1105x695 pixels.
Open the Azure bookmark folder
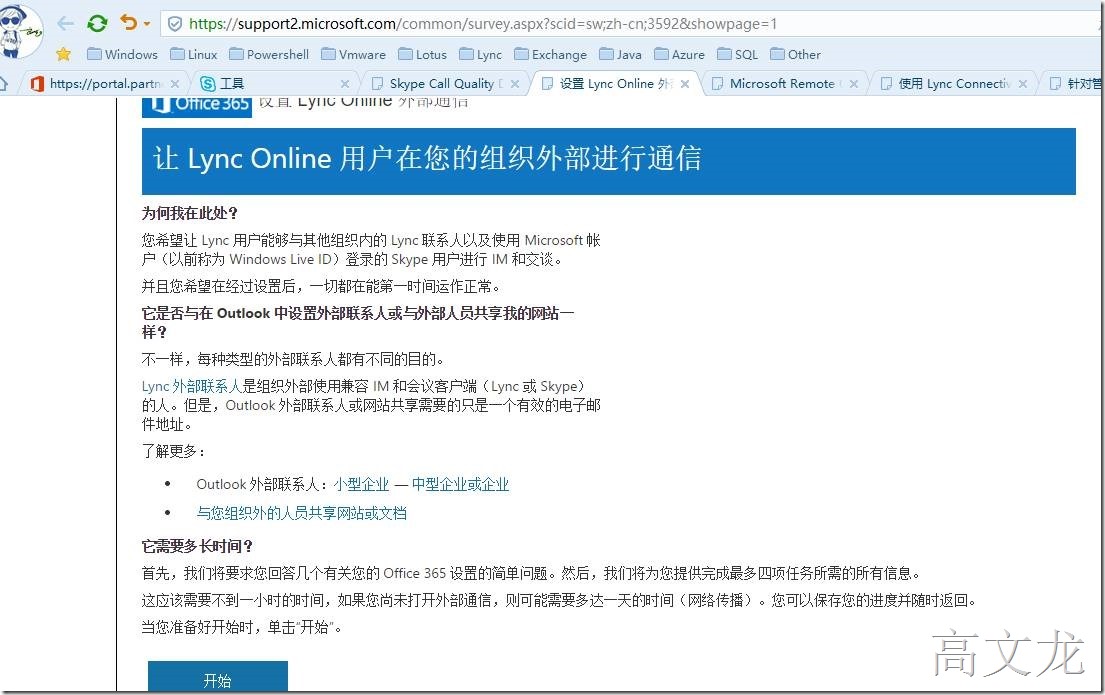click(x=680, y=54)
